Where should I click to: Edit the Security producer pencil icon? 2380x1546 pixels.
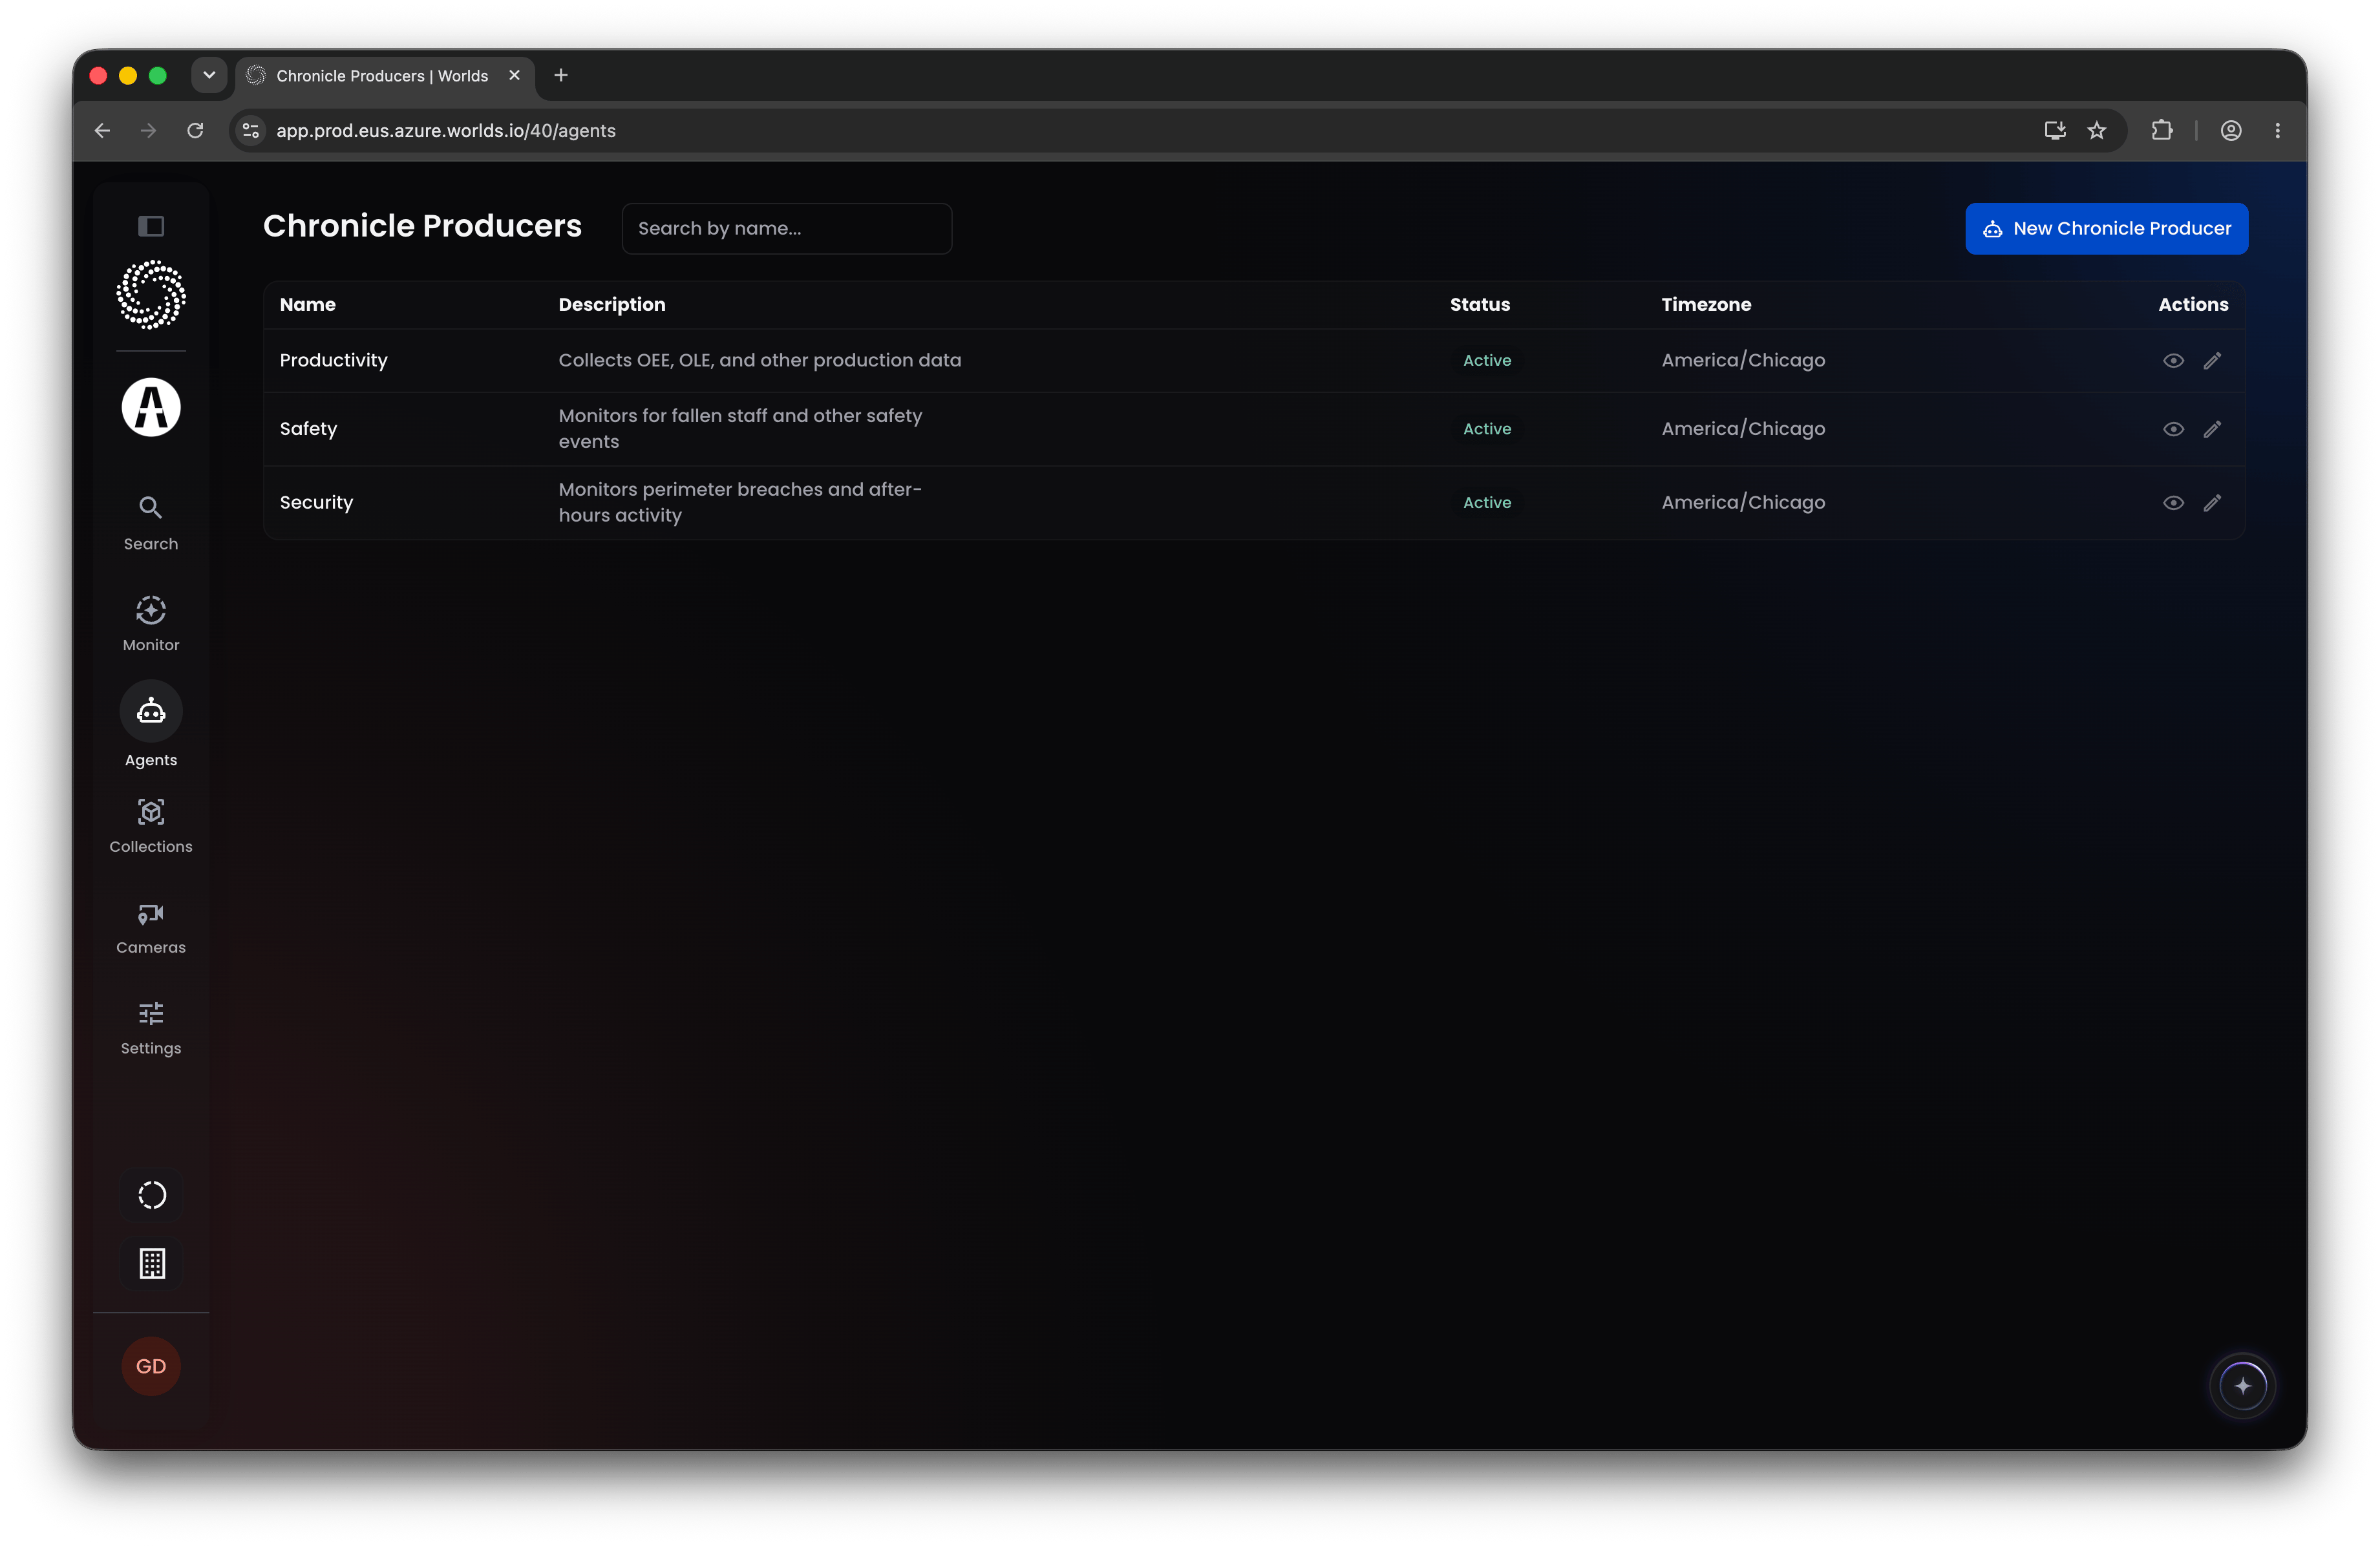2212,503
